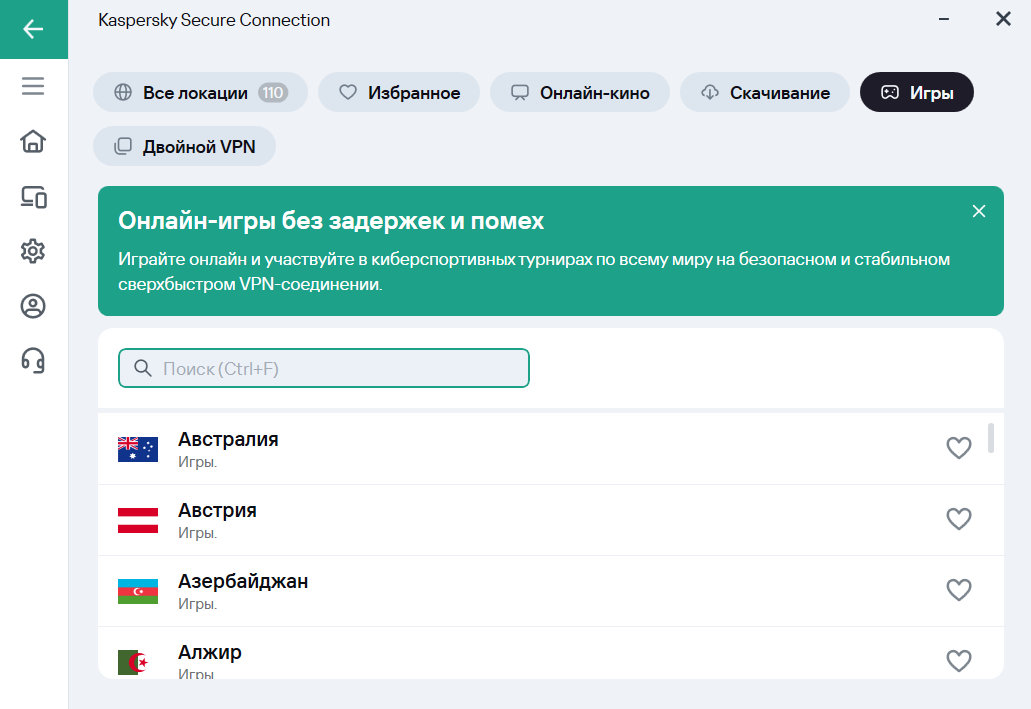Screen dimensions: 1031x709
Task: Click the back arrow button
Action: click(33, 29)
